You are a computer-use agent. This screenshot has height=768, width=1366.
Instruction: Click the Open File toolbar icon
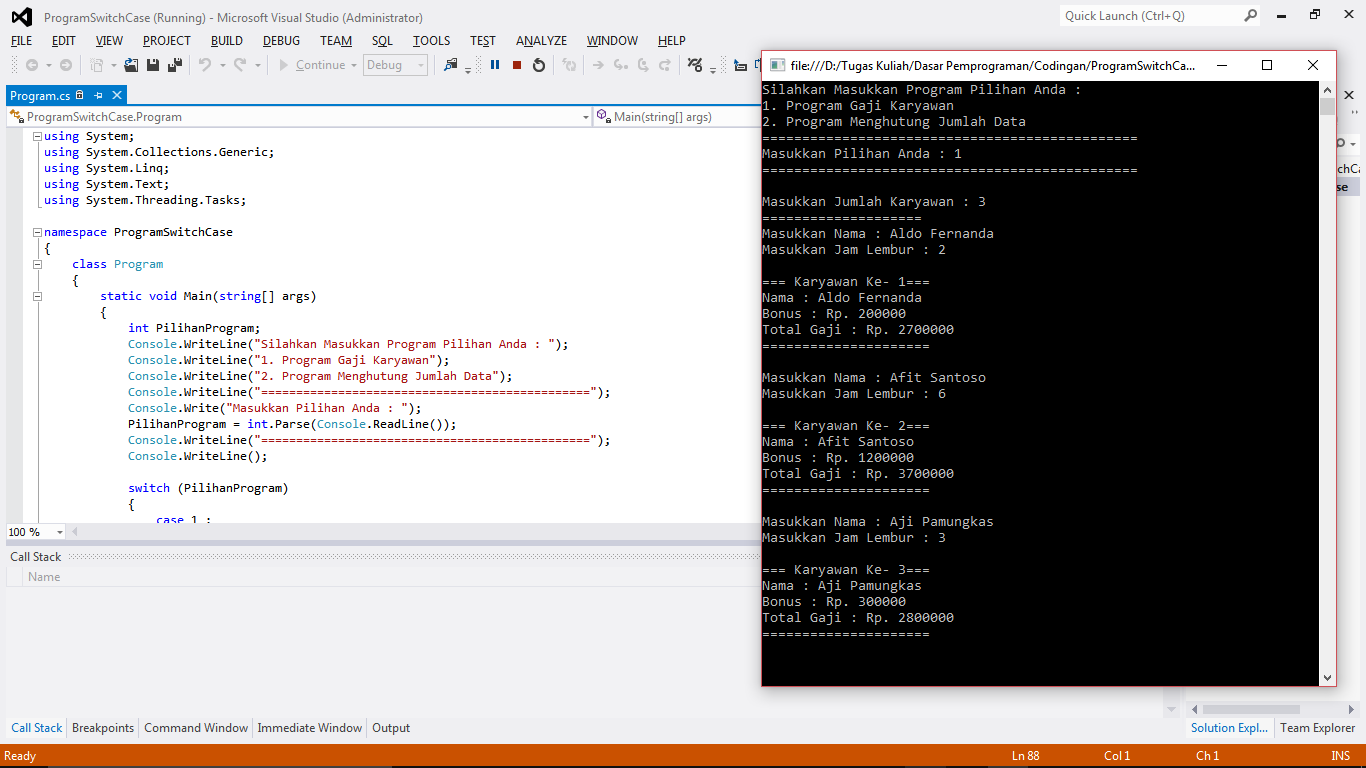131,65
